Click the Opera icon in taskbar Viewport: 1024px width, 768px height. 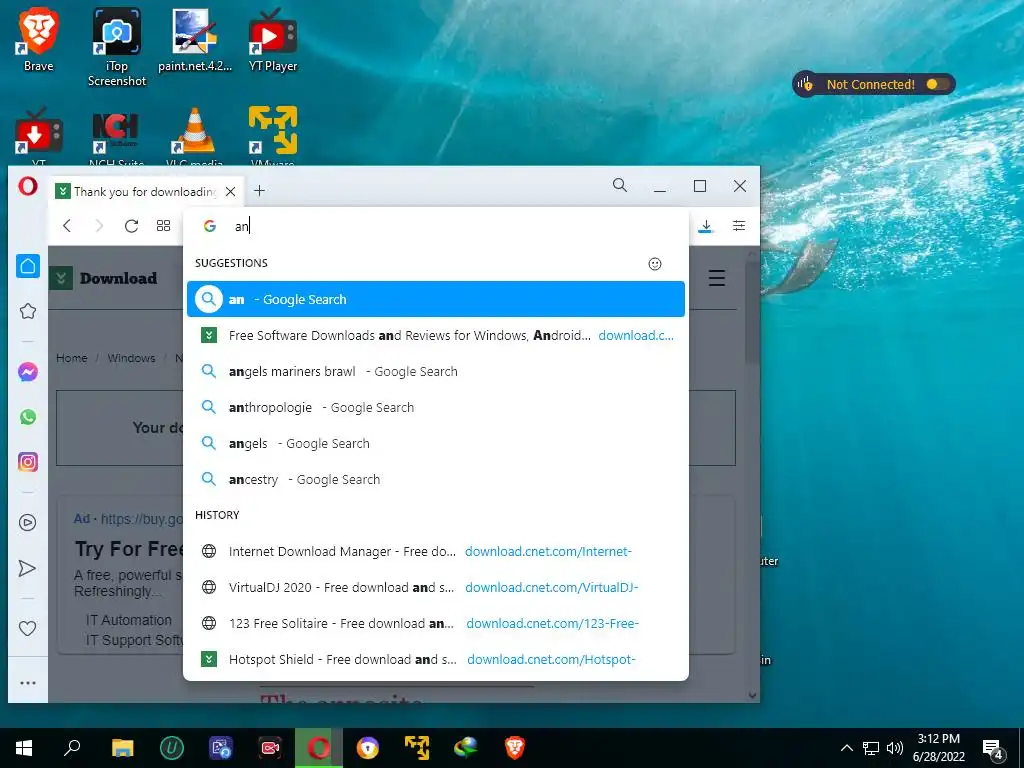coord(319,748)
